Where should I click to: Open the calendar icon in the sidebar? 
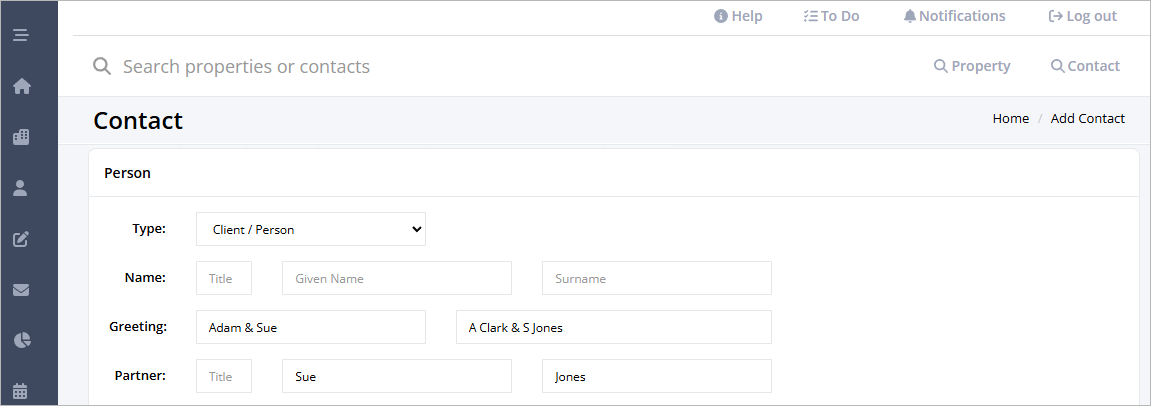point(21,391)
